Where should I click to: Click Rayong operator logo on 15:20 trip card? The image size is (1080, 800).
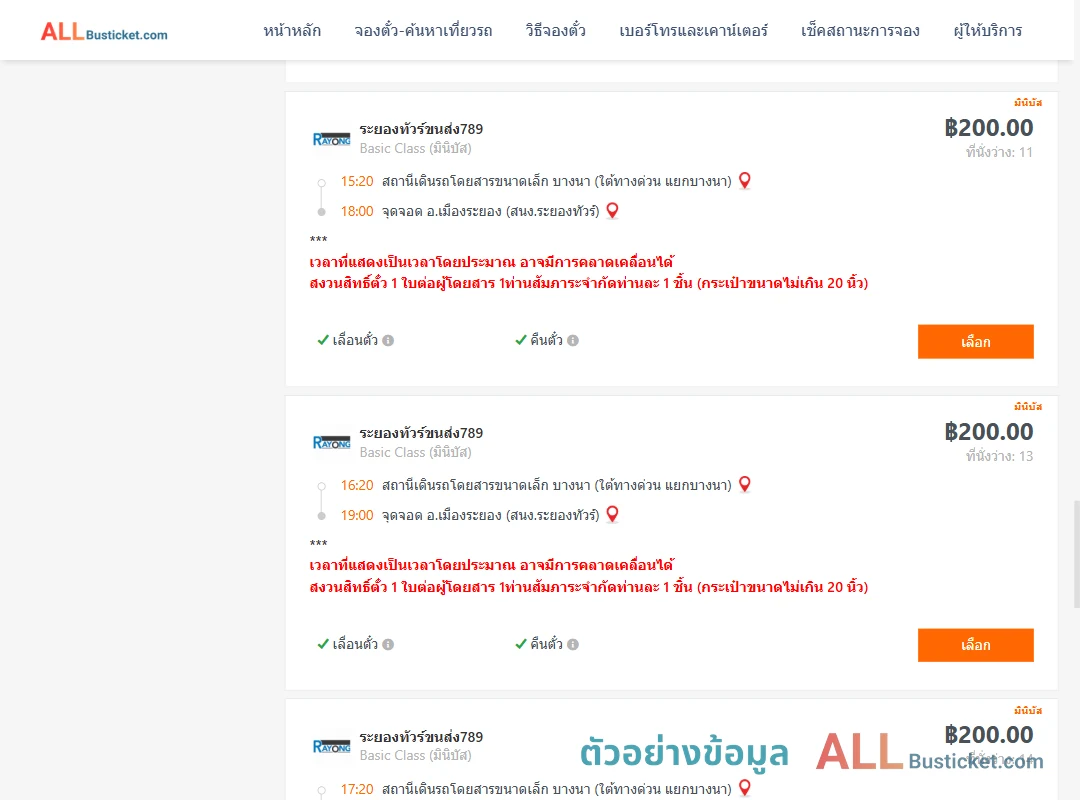[331, 139]
